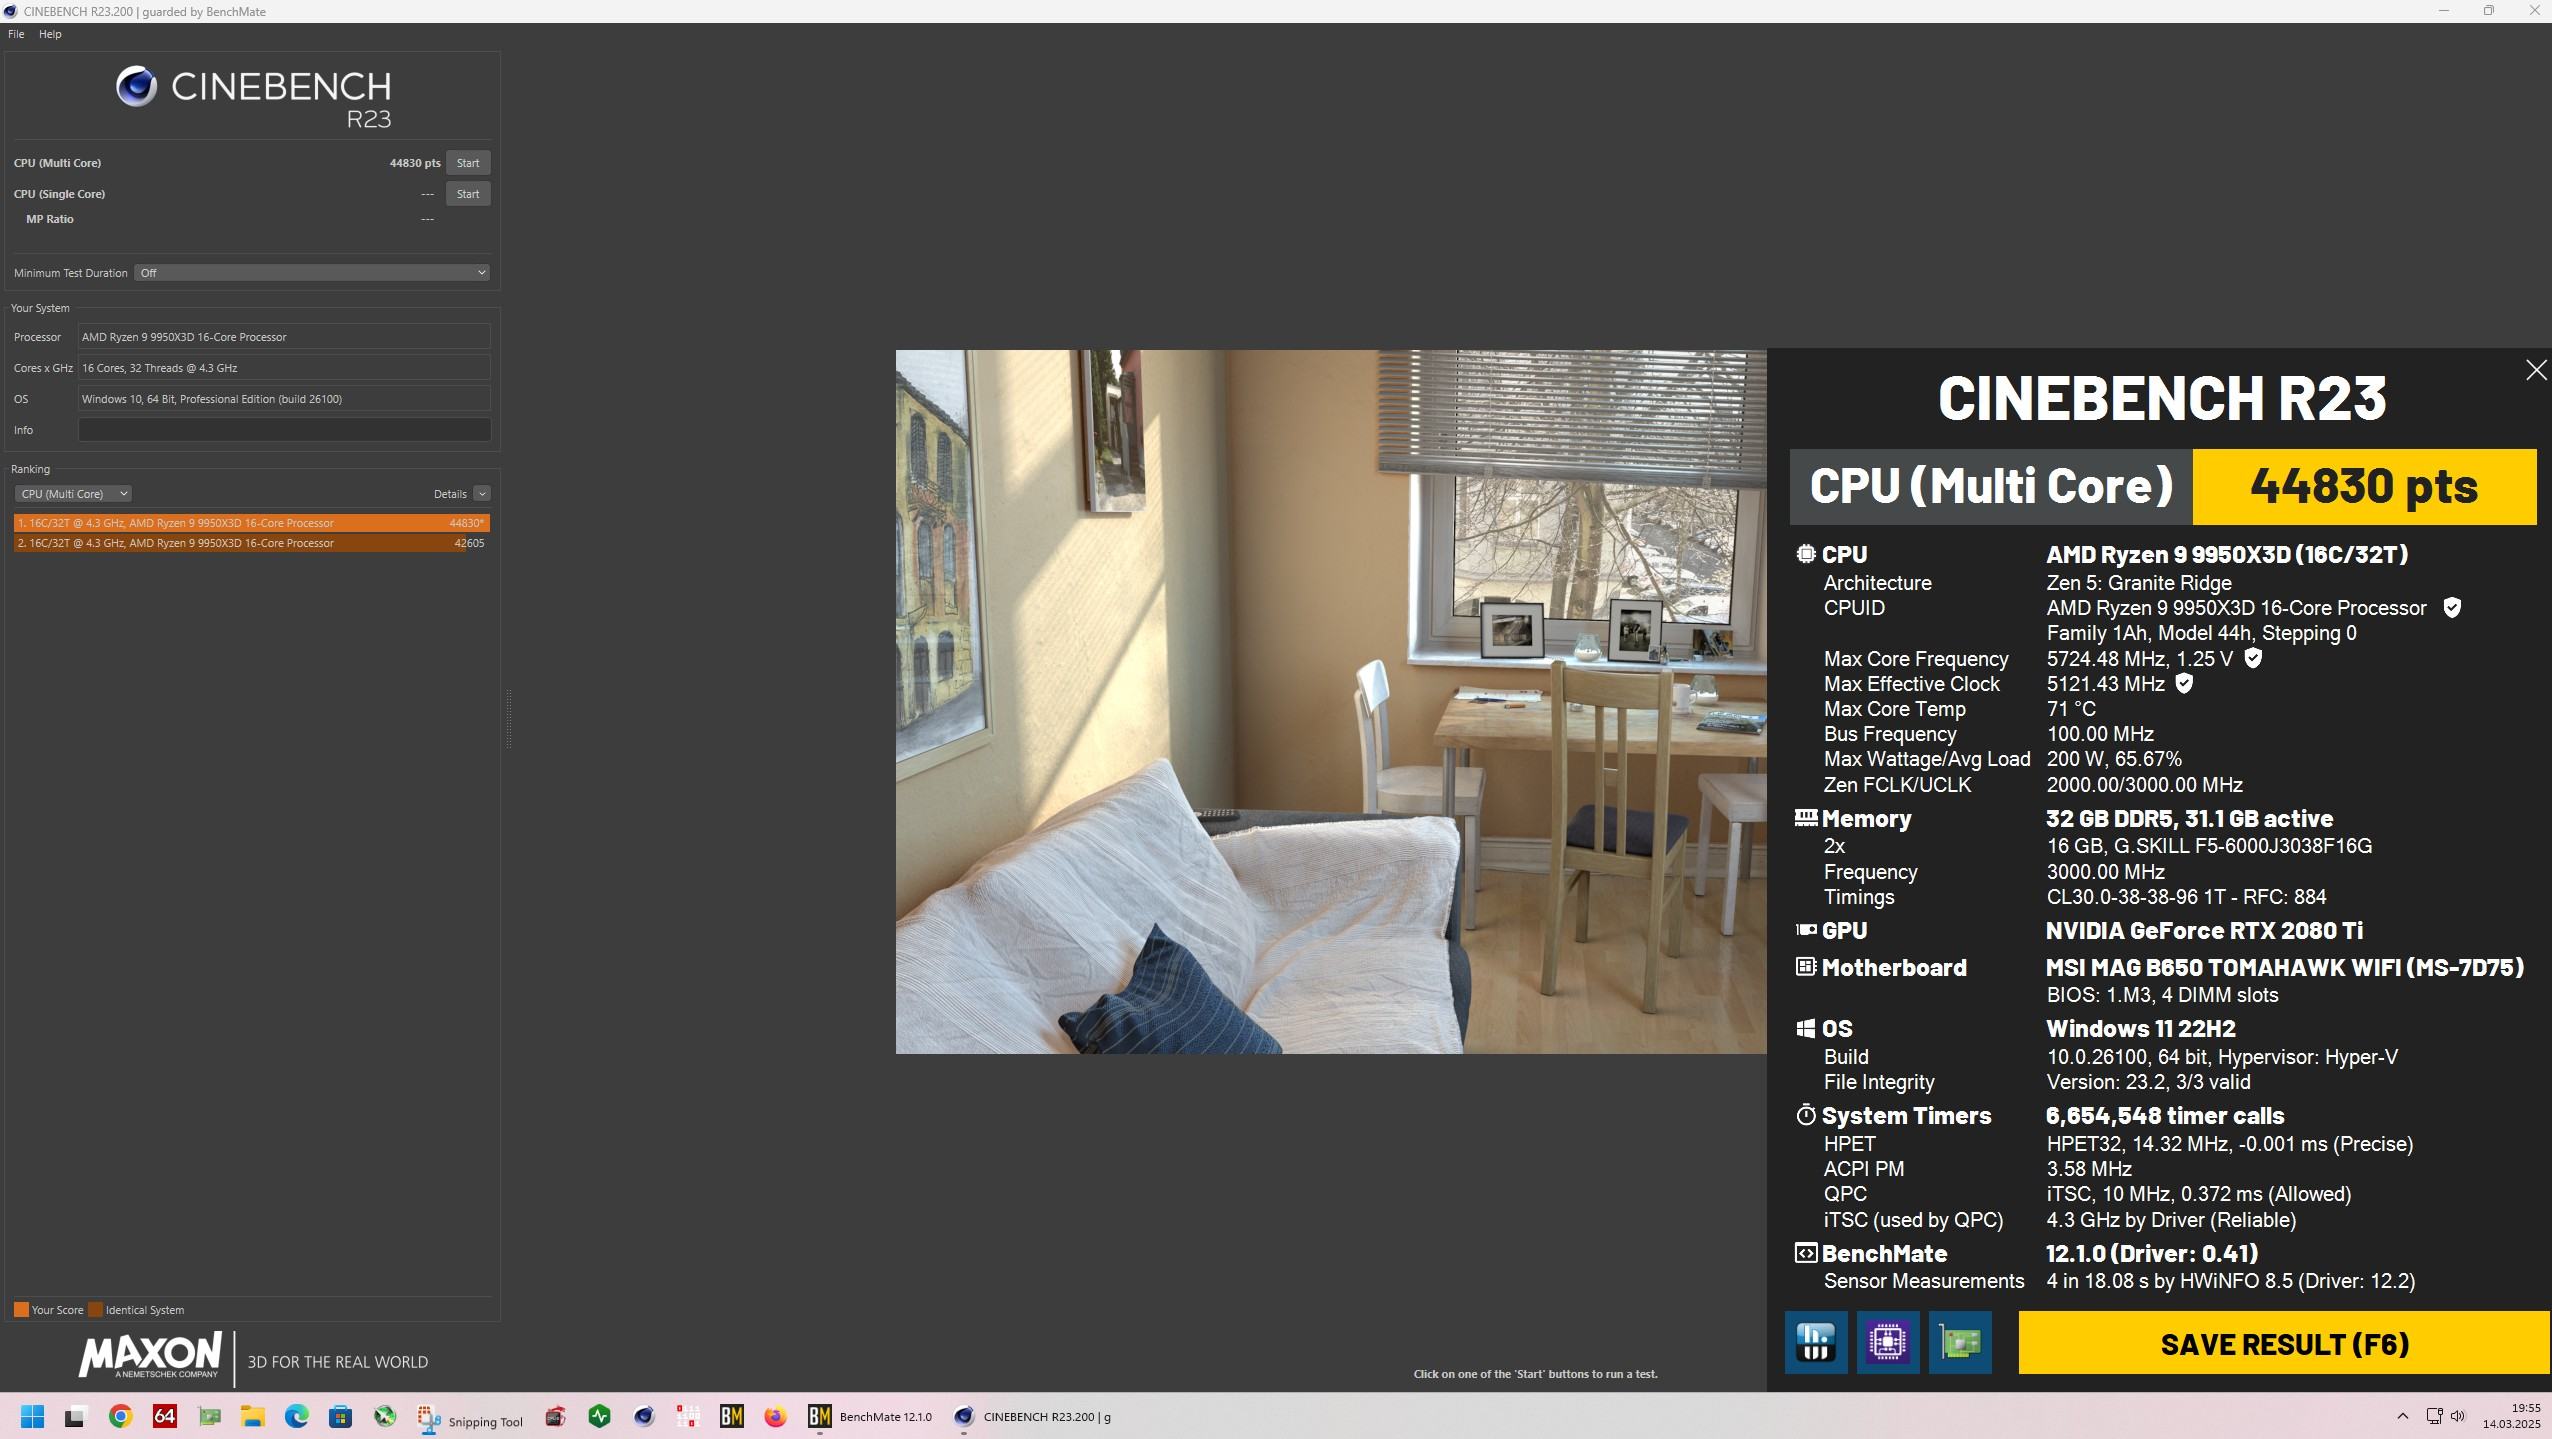Screen dimensions: 2552x1439
Task: Close the BenchMate result overlay with X
Action: (x=2535, y=371)
